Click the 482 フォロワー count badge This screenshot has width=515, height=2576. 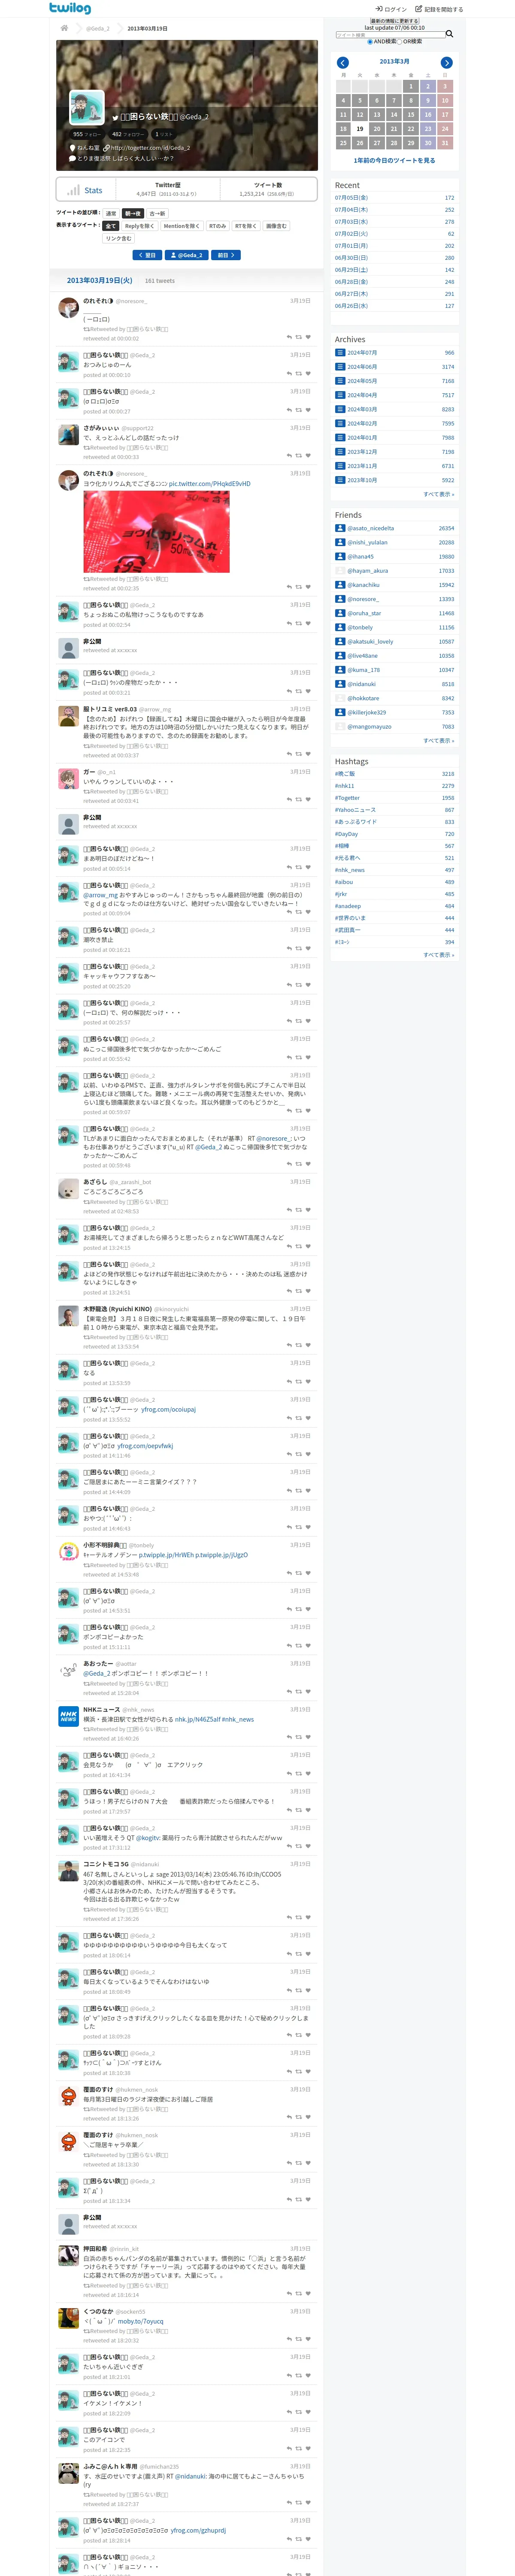pyautogui.click(x=127, y=133)
